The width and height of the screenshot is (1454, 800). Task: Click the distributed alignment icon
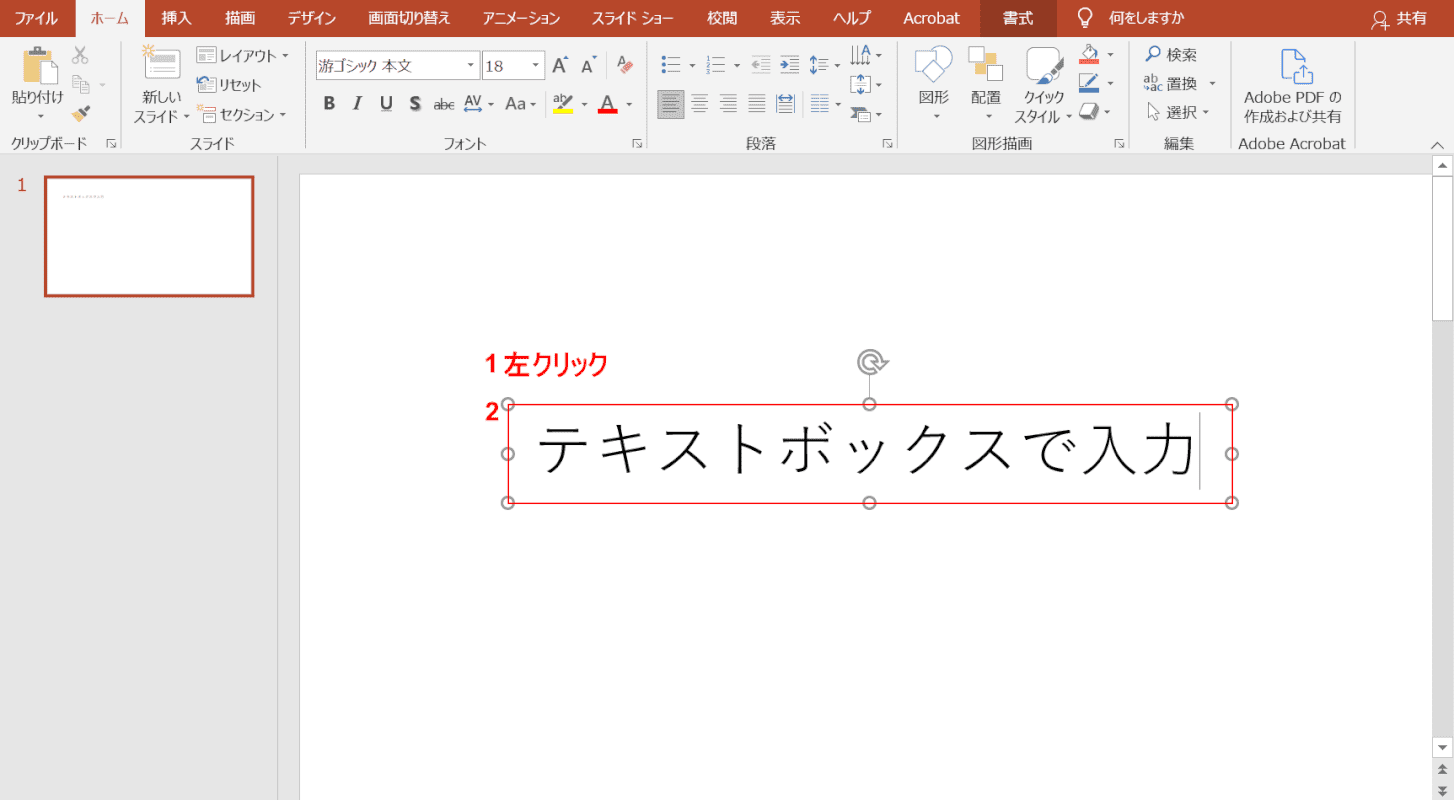coord(785,103)
